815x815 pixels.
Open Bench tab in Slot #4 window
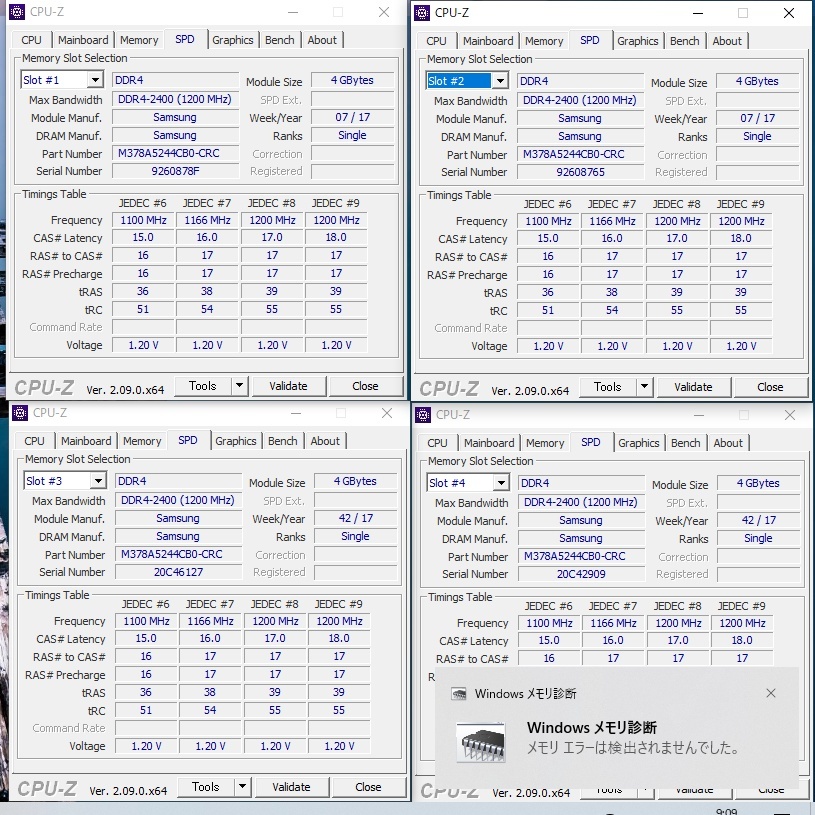pos(686,443)
